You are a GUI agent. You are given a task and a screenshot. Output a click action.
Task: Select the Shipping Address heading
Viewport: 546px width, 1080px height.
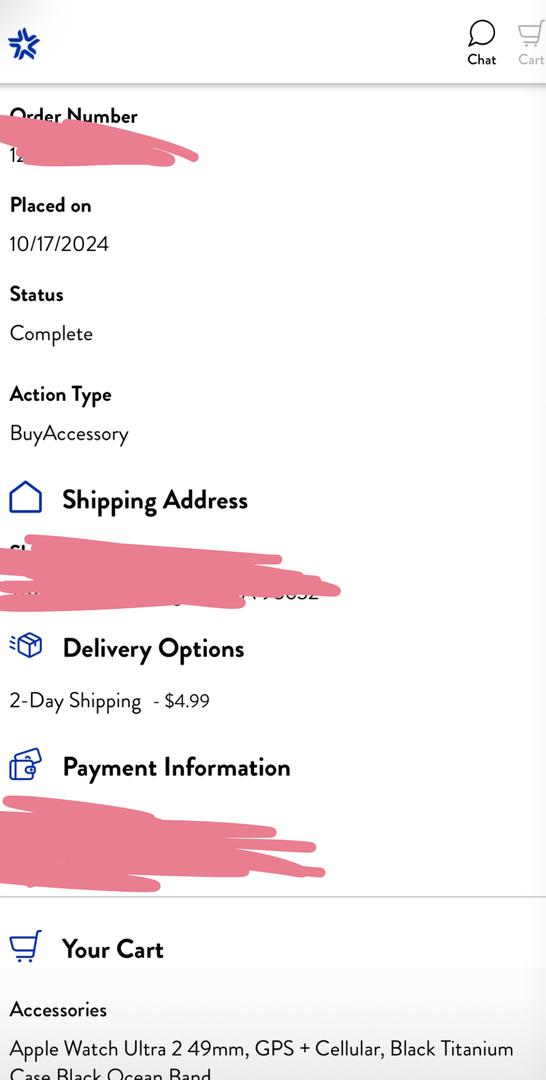click(155, 501)
